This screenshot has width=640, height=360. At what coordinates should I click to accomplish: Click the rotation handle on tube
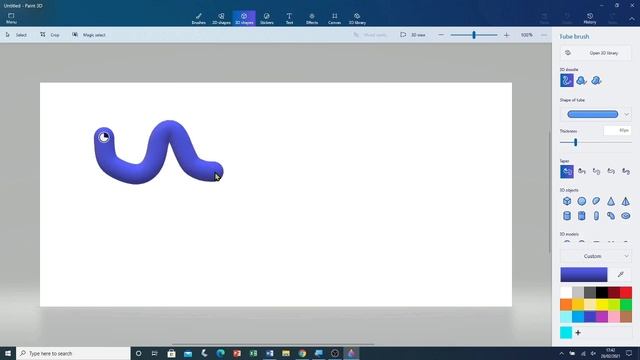[104, 137]
